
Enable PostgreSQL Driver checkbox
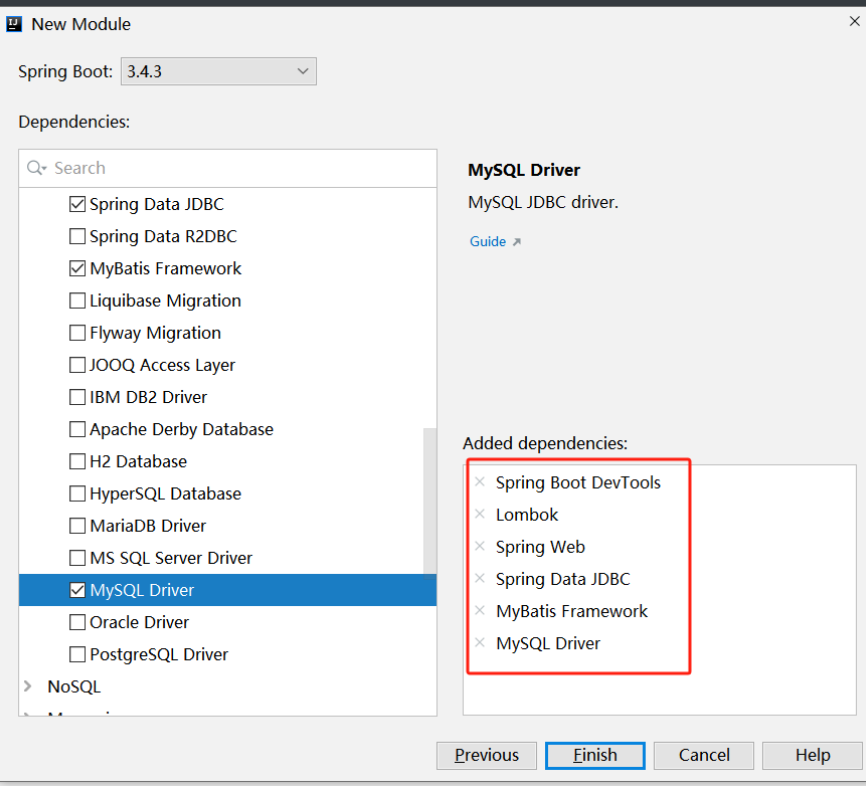pos(77,655)
